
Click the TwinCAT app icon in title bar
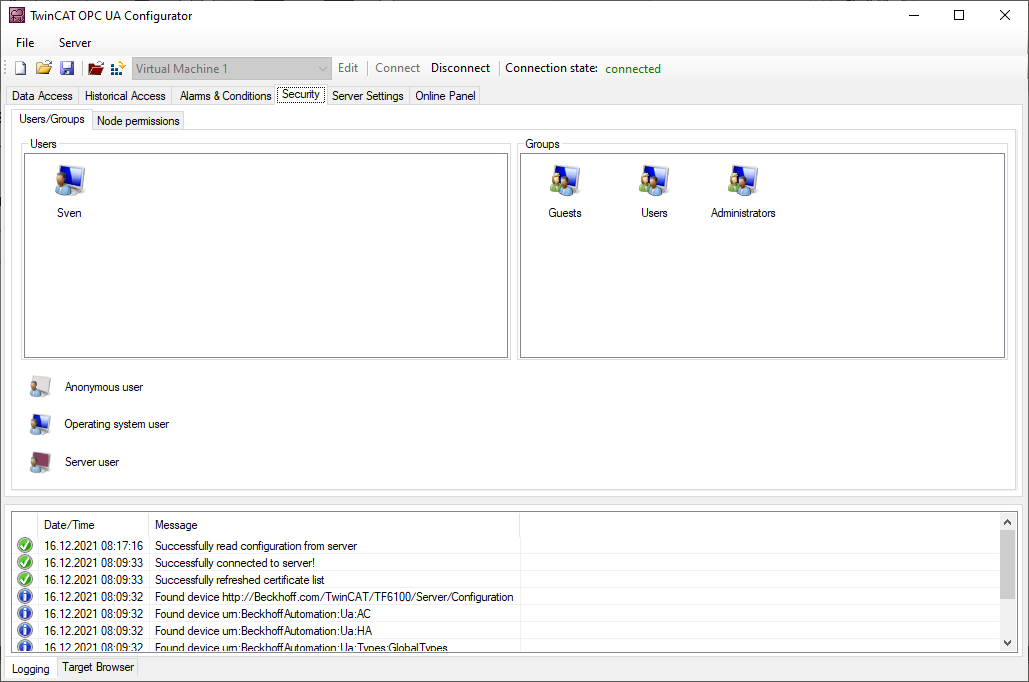[x=17, y=15]
